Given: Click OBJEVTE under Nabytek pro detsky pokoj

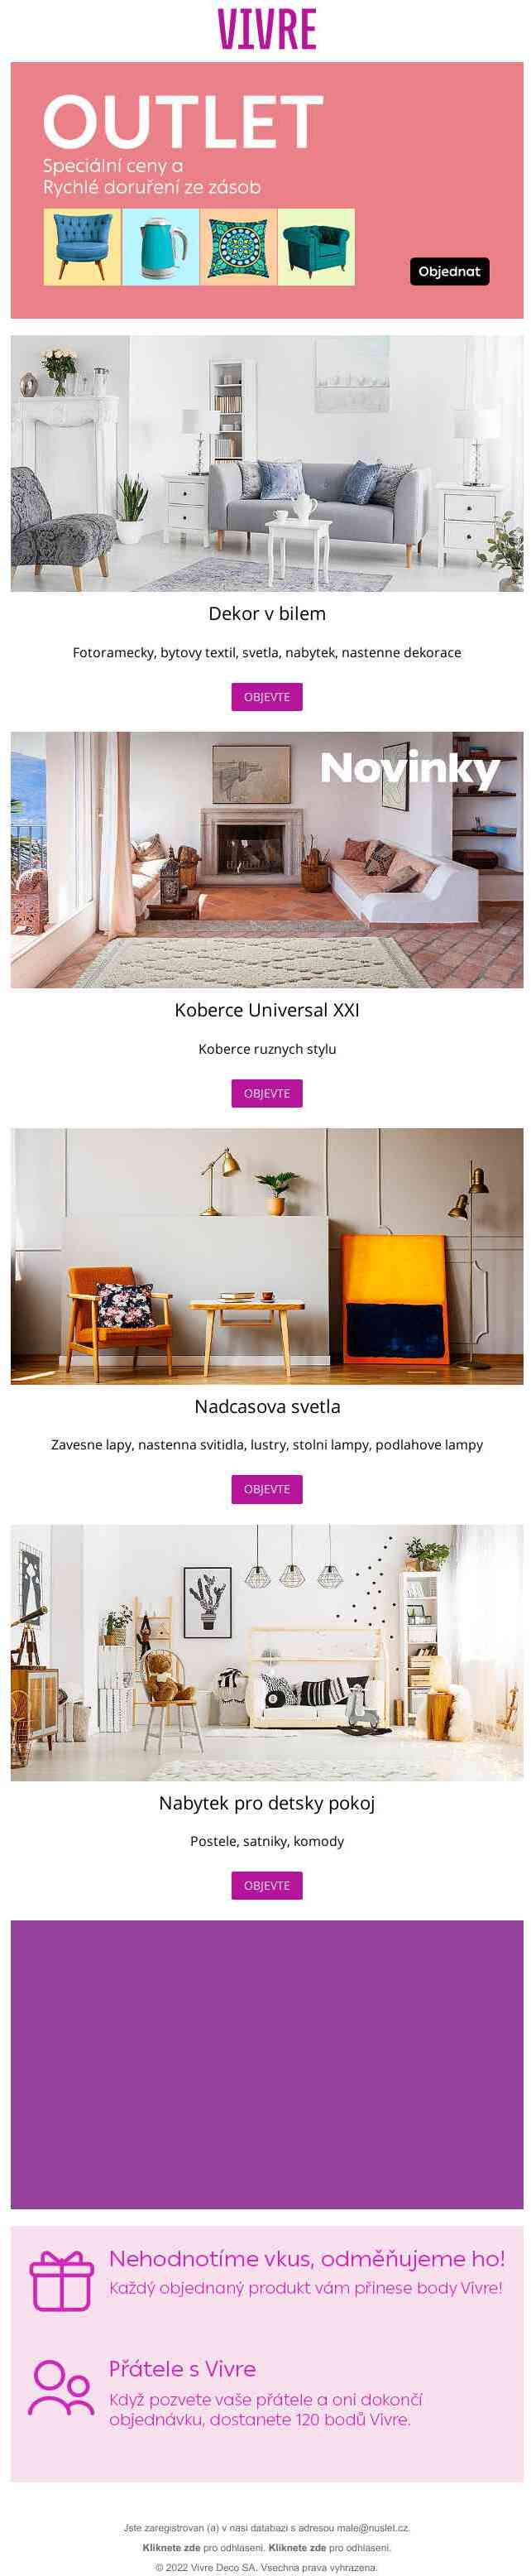Looking at the screenshot, I should tap(267, 1886).
